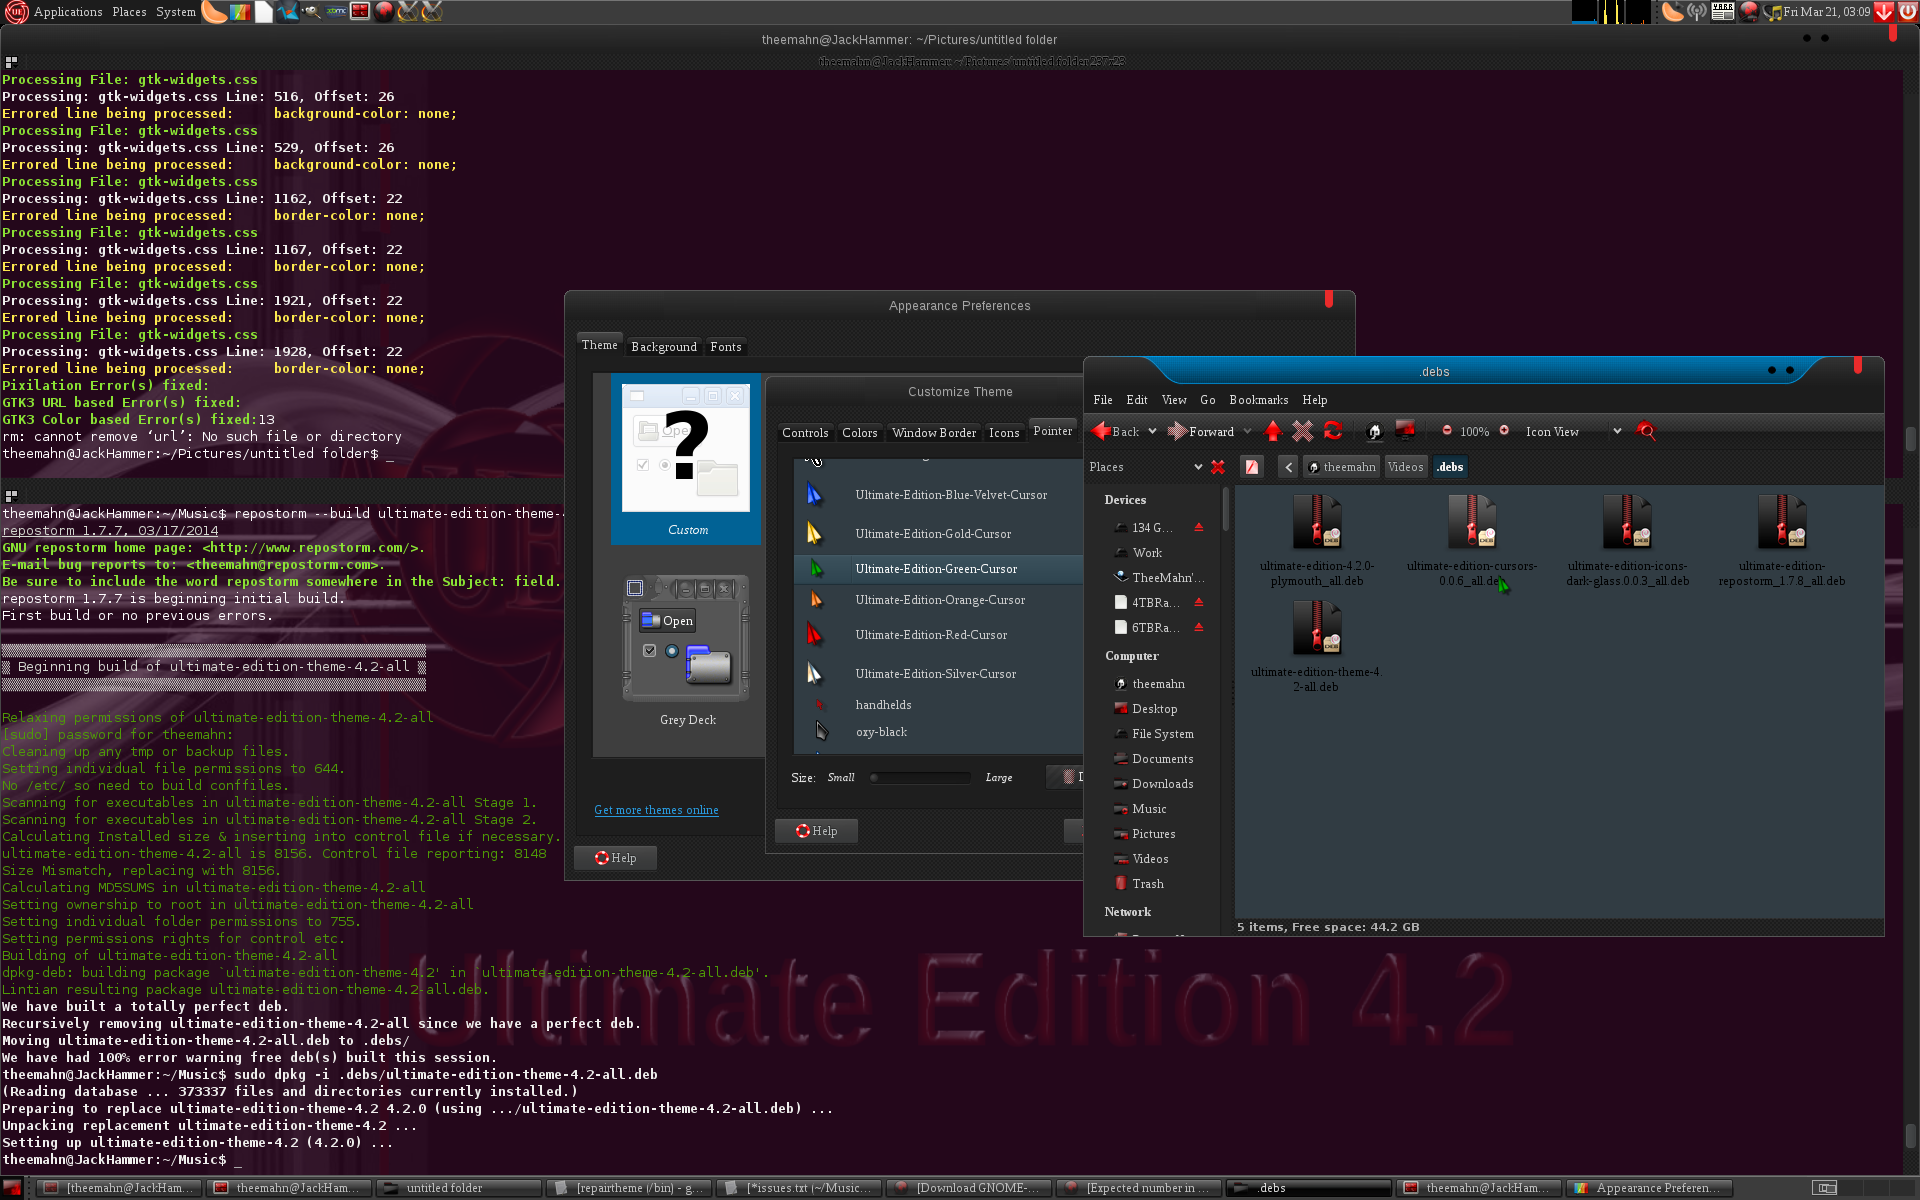This screenshot has width=1920, height=1200.
Task: Select the Custom theme thumbnail
Action: point(686,460)
